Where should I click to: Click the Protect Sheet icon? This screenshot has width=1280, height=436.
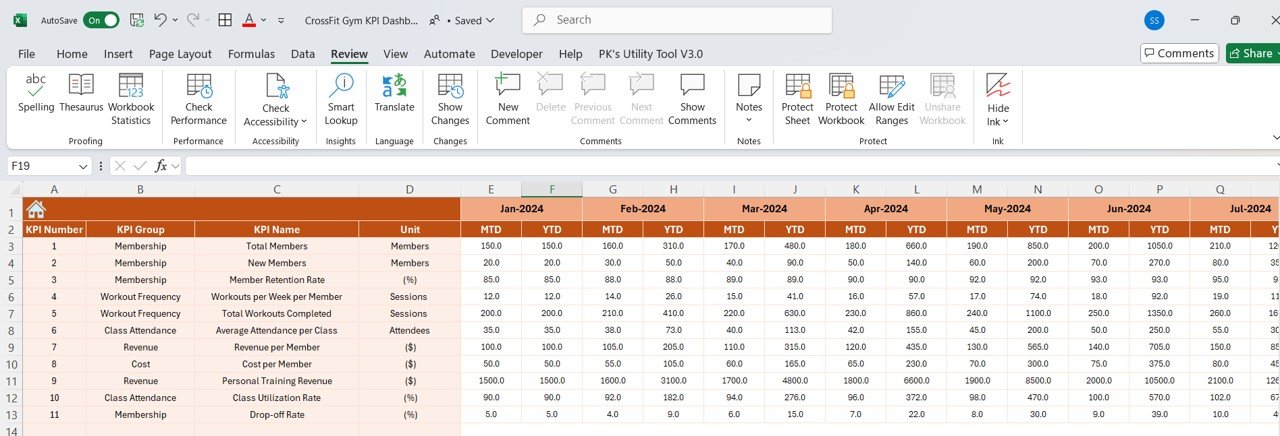797,86
